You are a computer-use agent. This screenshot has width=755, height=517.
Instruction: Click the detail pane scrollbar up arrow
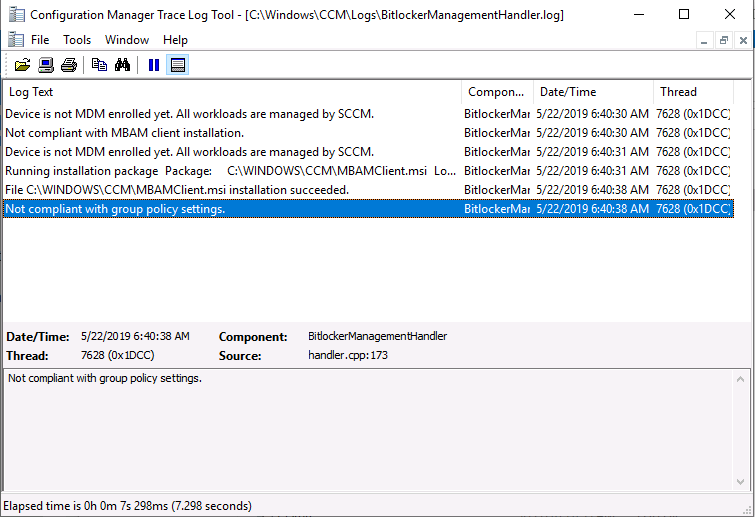pyautogui.click(x=741, y=380)
